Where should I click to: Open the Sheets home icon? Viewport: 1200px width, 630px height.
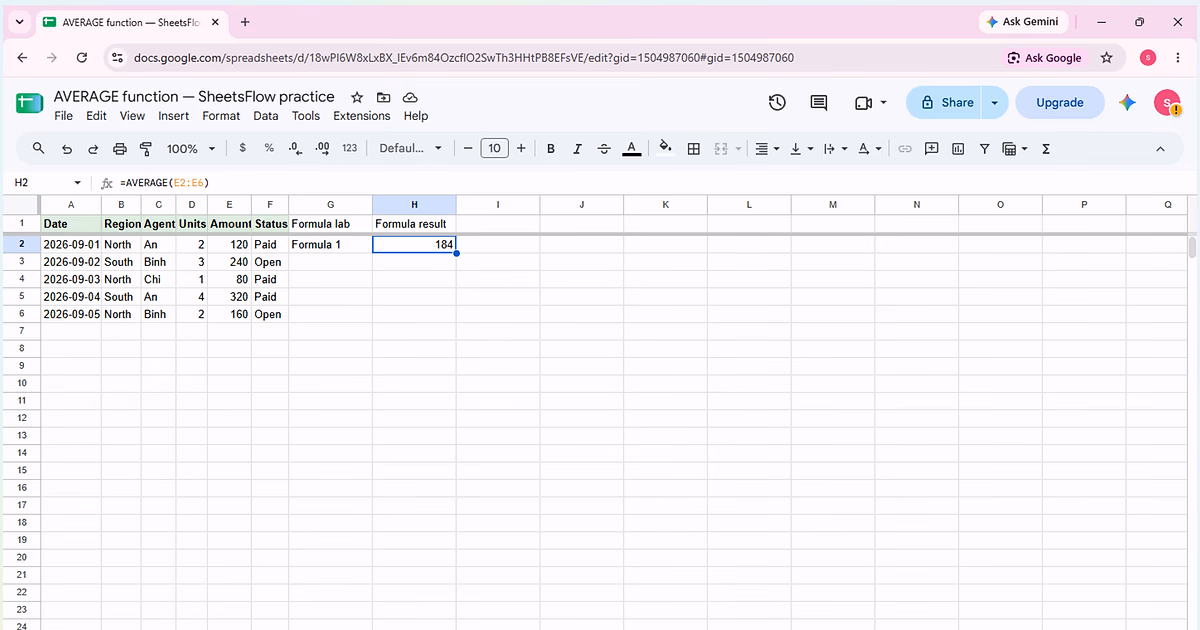pyautogui.click(x=29, y=103)
